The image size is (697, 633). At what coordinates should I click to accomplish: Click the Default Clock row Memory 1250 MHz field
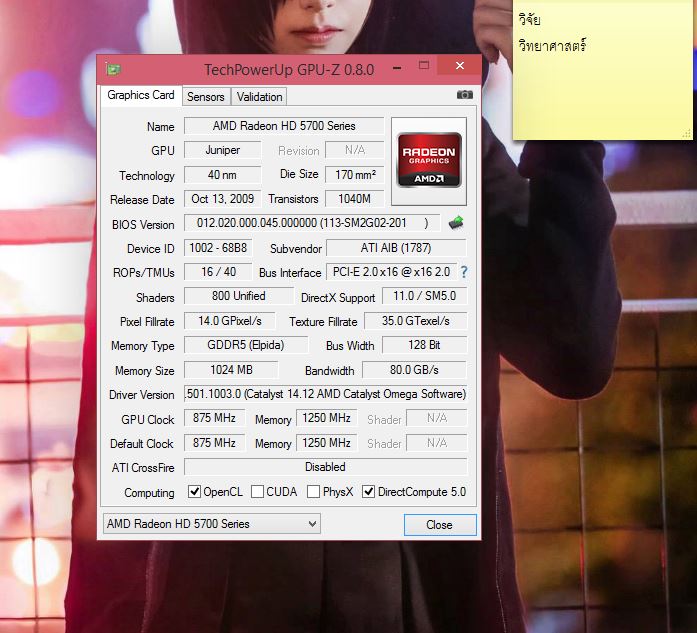coord(327,443)
